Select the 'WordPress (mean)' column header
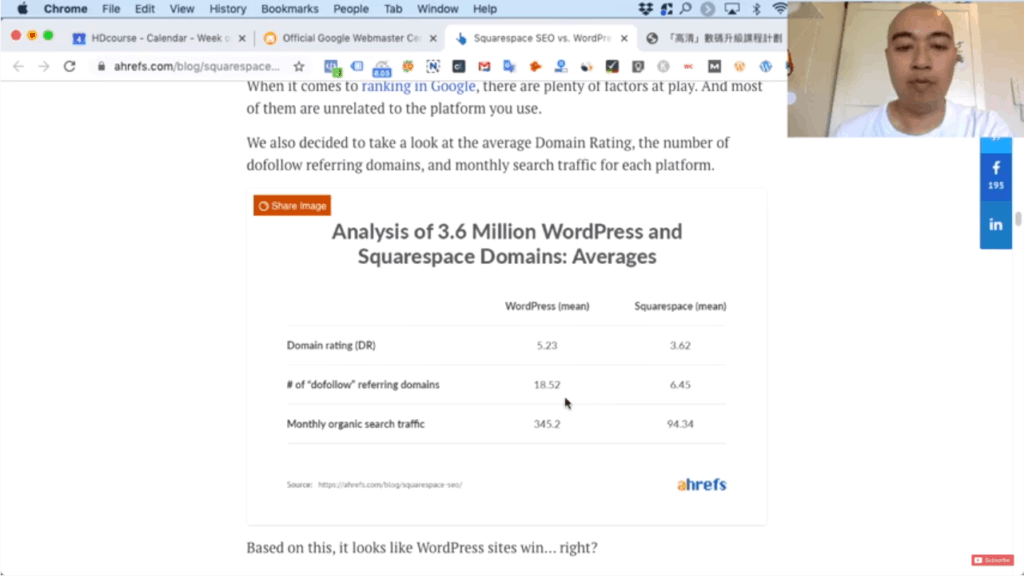 coord(547,306)
